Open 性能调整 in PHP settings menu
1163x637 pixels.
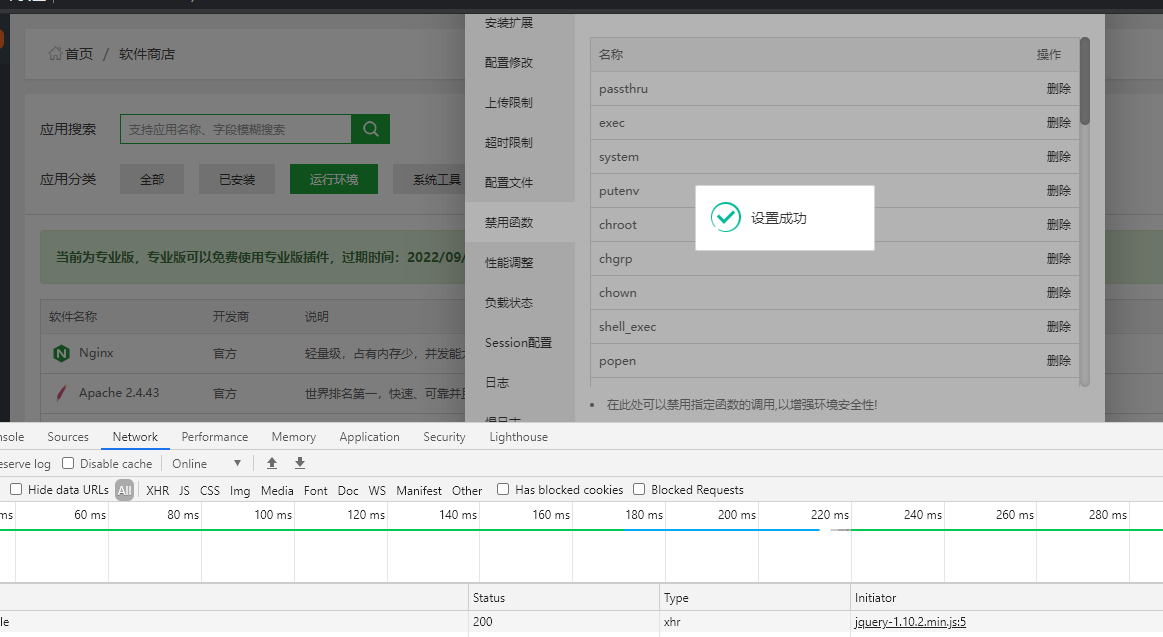[520, 263]
